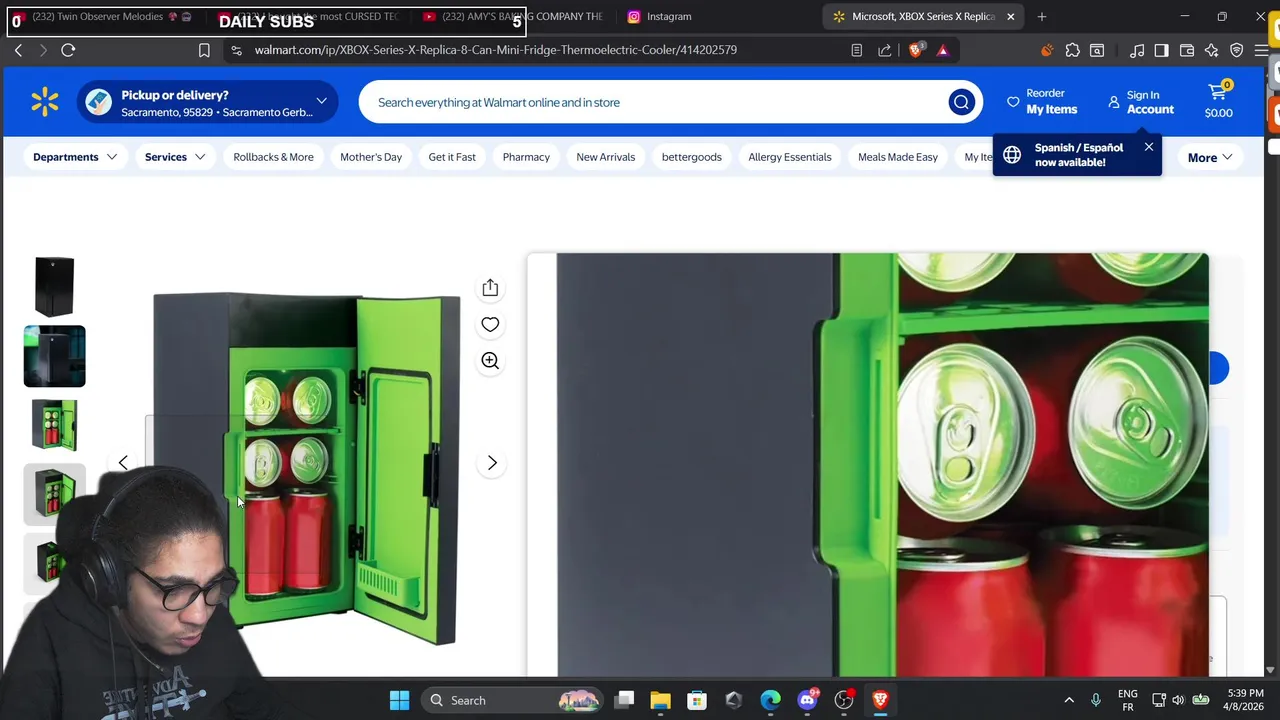Toggle reader mode in the address bar
The width and height of the screenshot is (1280, 720).
point(857,50)
